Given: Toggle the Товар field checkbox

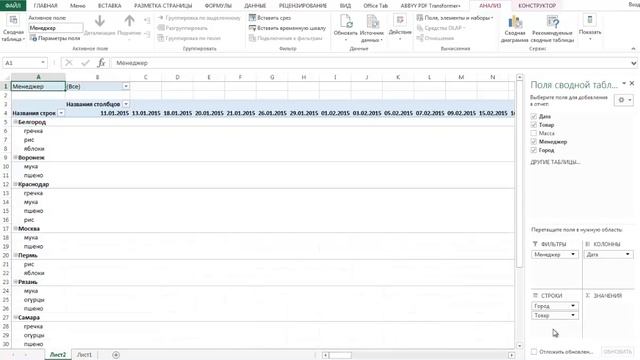Looking at the screenshot, I should (533, 125).
